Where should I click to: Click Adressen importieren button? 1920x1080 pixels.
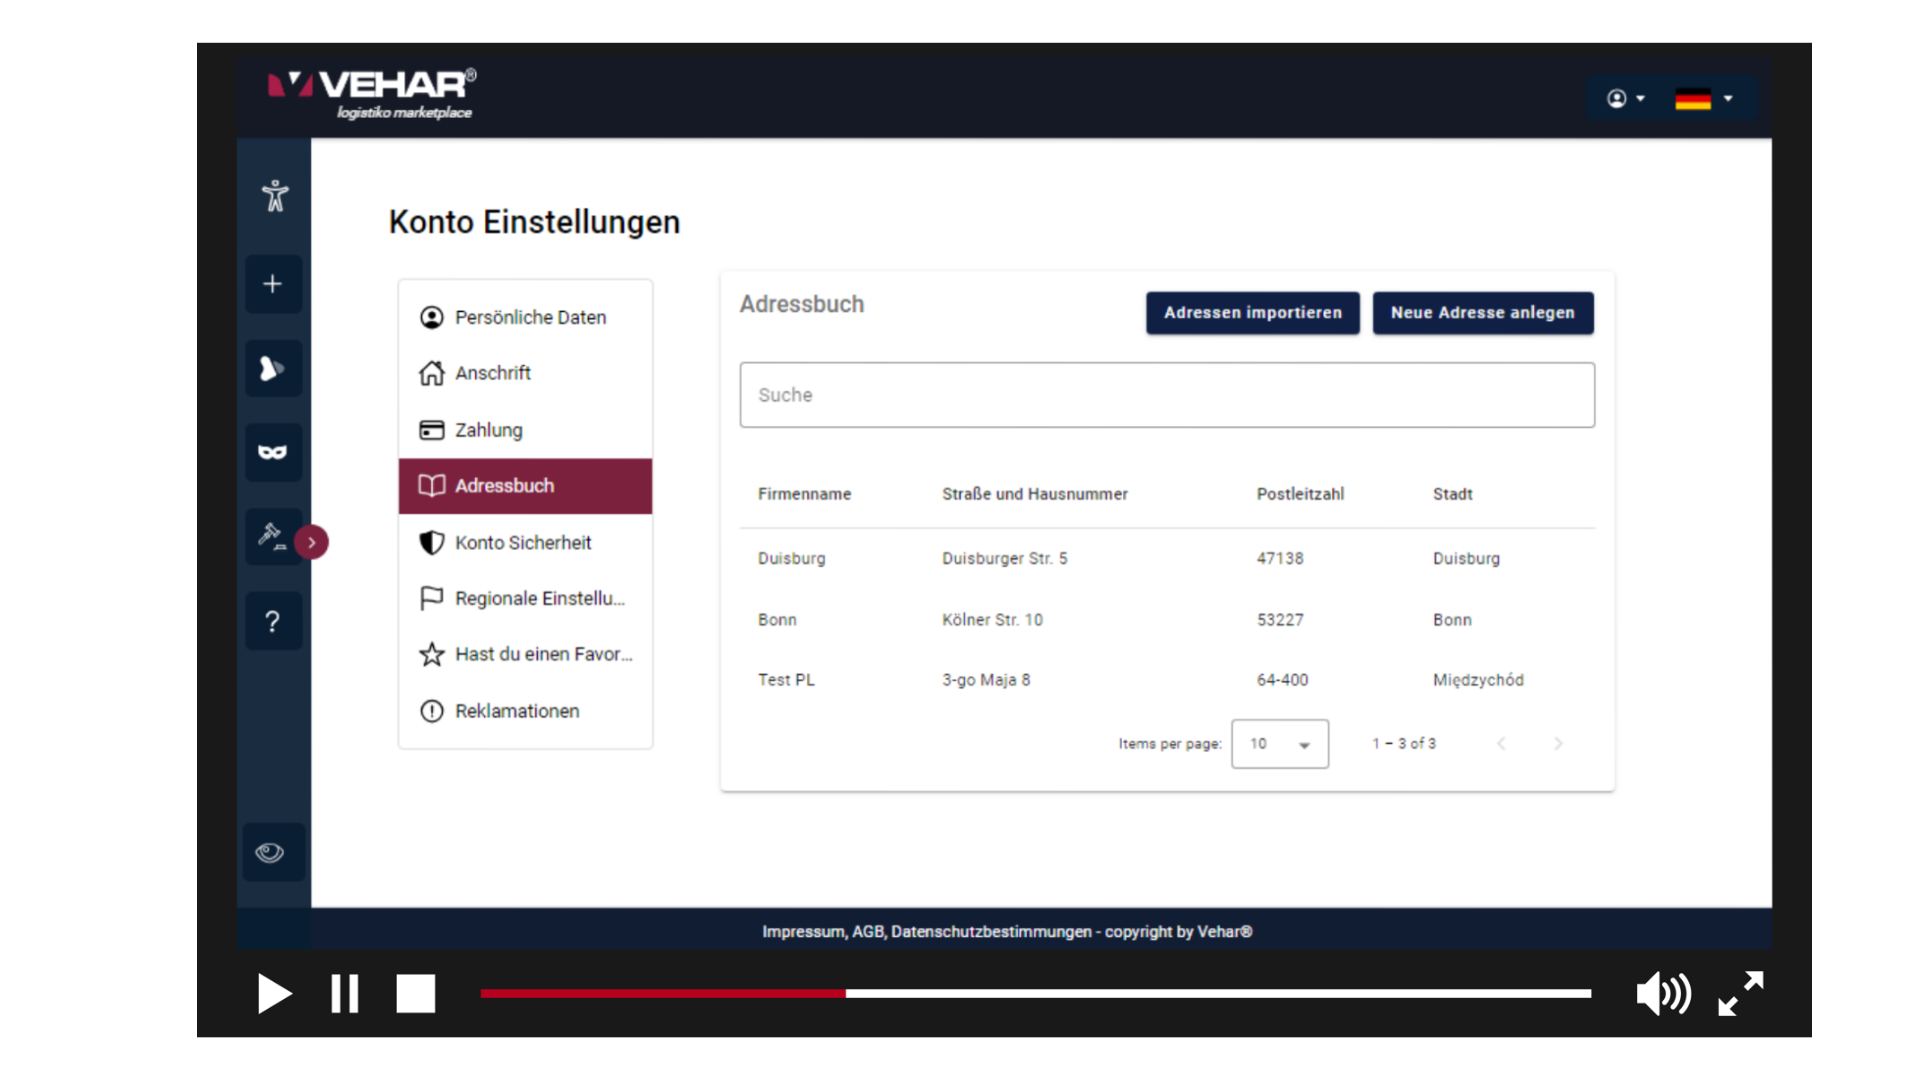(x=1252, y=313)
